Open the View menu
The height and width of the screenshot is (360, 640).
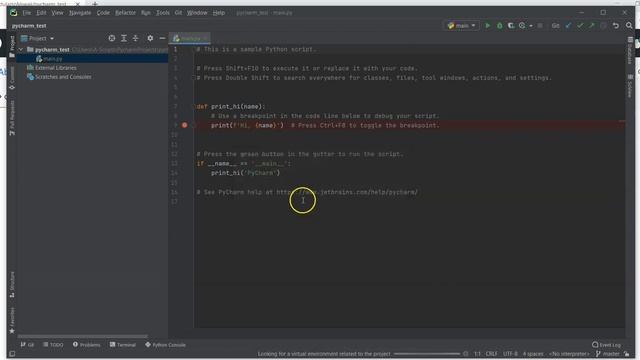tap(57, 13)
